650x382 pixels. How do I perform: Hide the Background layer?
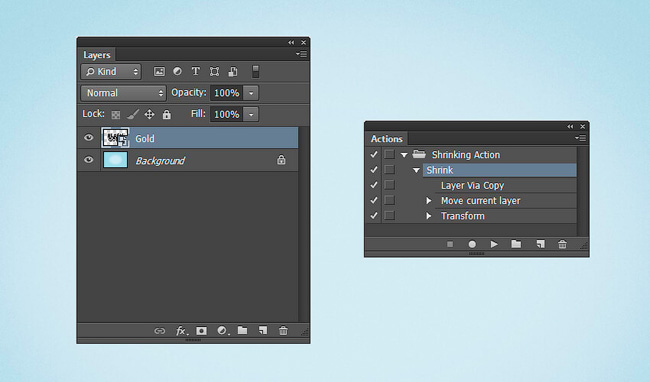pos(89,160)
